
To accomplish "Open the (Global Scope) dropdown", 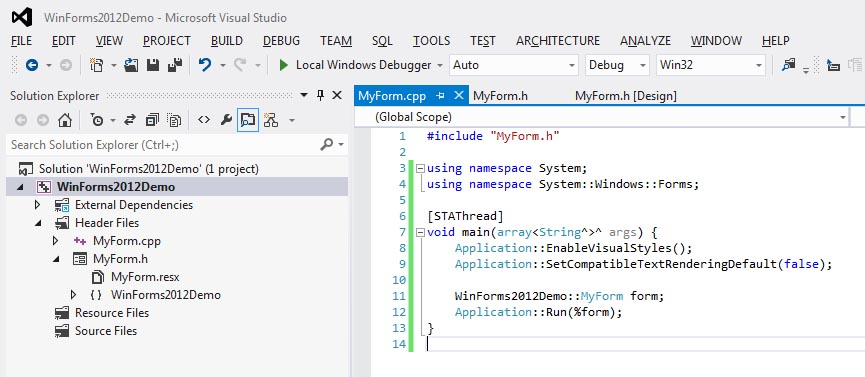I will 602,117.
